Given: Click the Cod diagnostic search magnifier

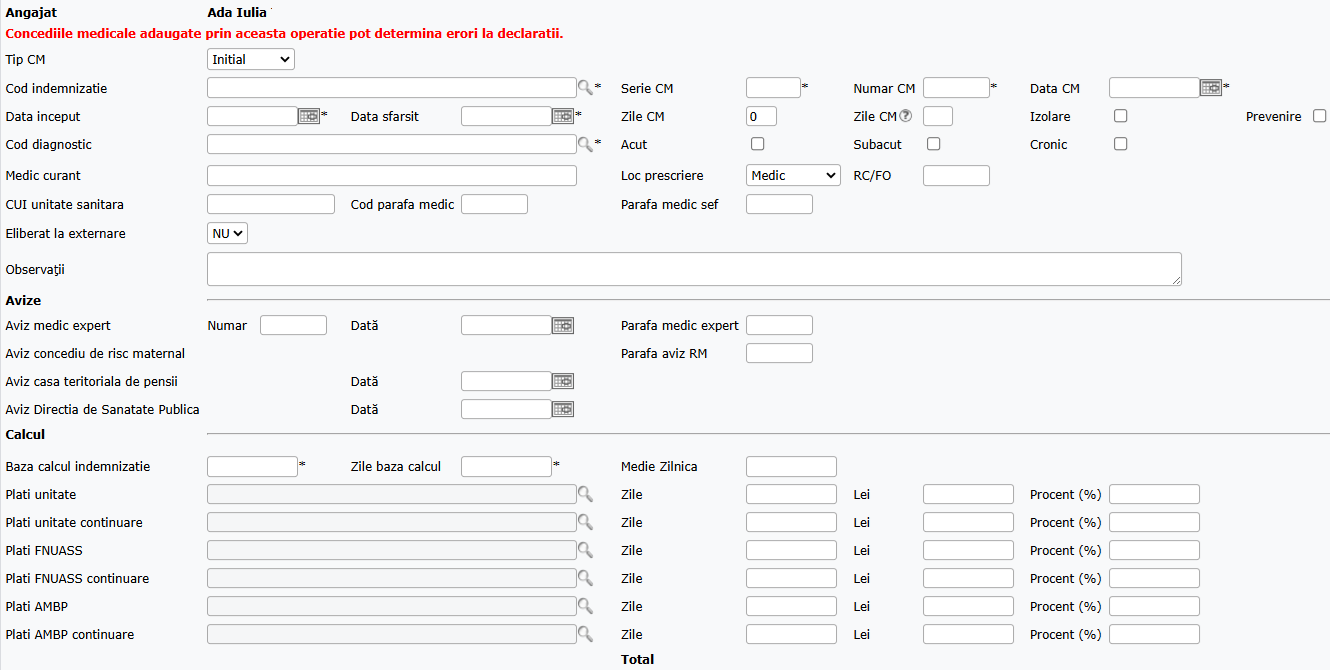Looking at the screenshot, I should pos(585,144).
